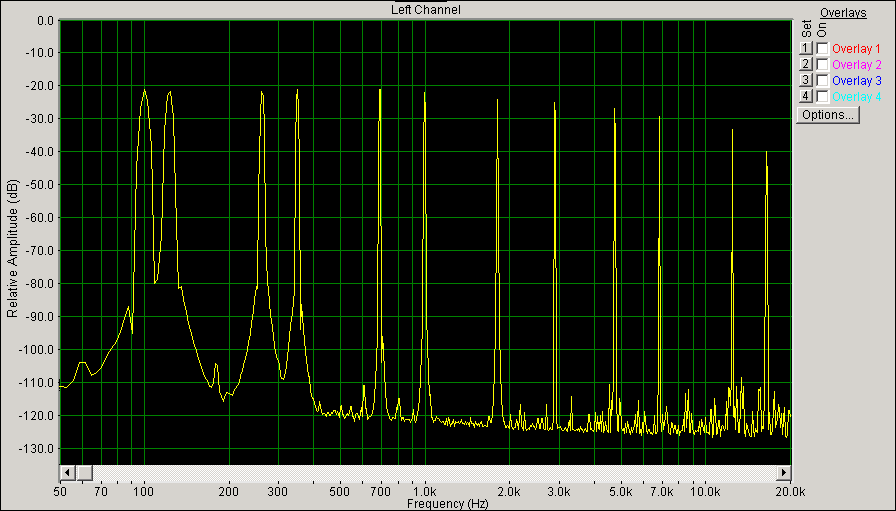Click the 100 frequency tick label
The image size is (896, 511).
coord(144,492)
